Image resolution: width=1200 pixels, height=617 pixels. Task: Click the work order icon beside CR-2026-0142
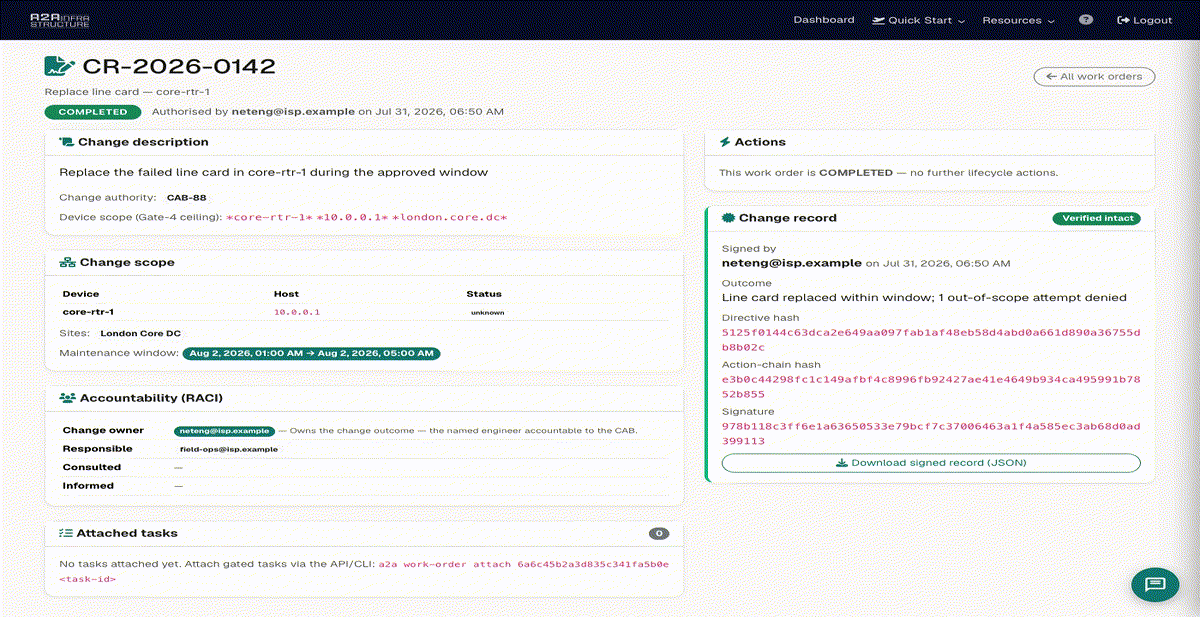[60, 67]
